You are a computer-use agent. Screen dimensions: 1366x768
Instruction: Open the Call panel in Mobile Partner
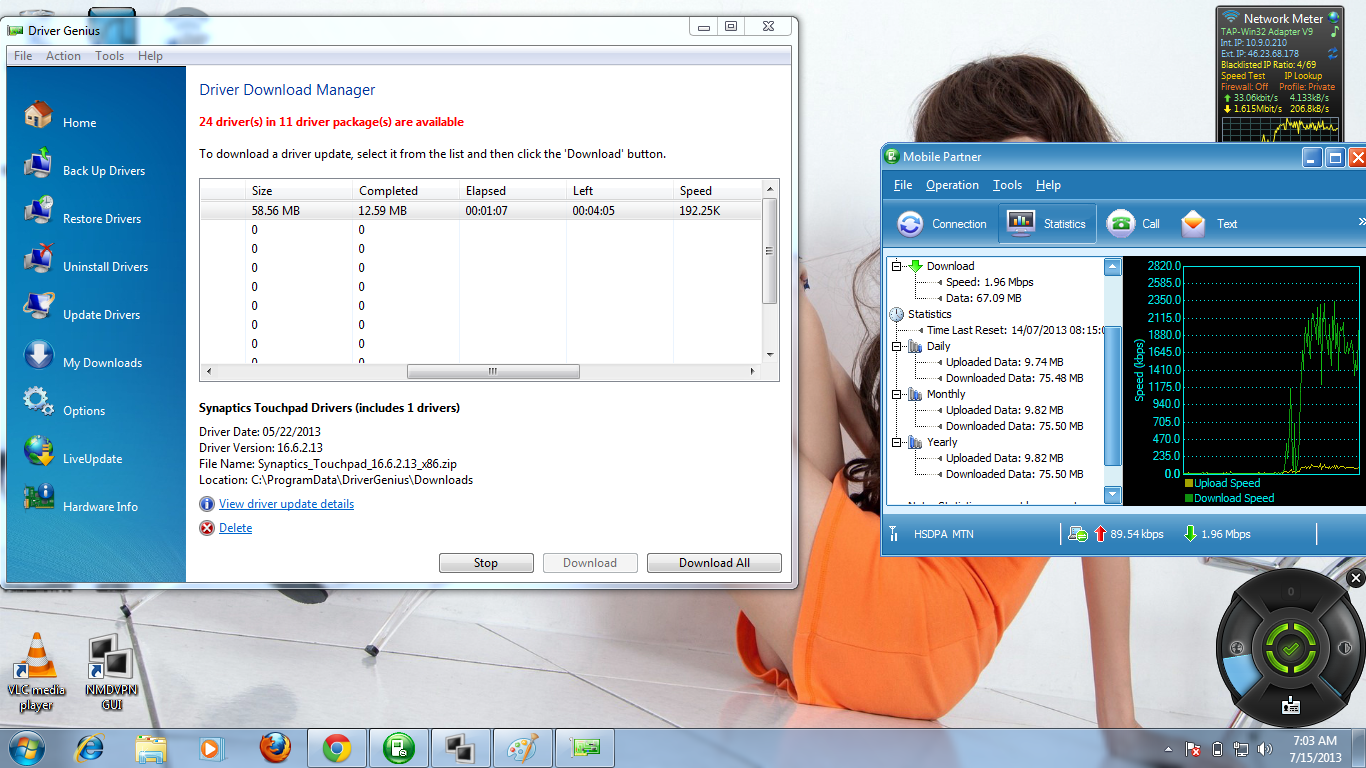tap(1134, 224)
